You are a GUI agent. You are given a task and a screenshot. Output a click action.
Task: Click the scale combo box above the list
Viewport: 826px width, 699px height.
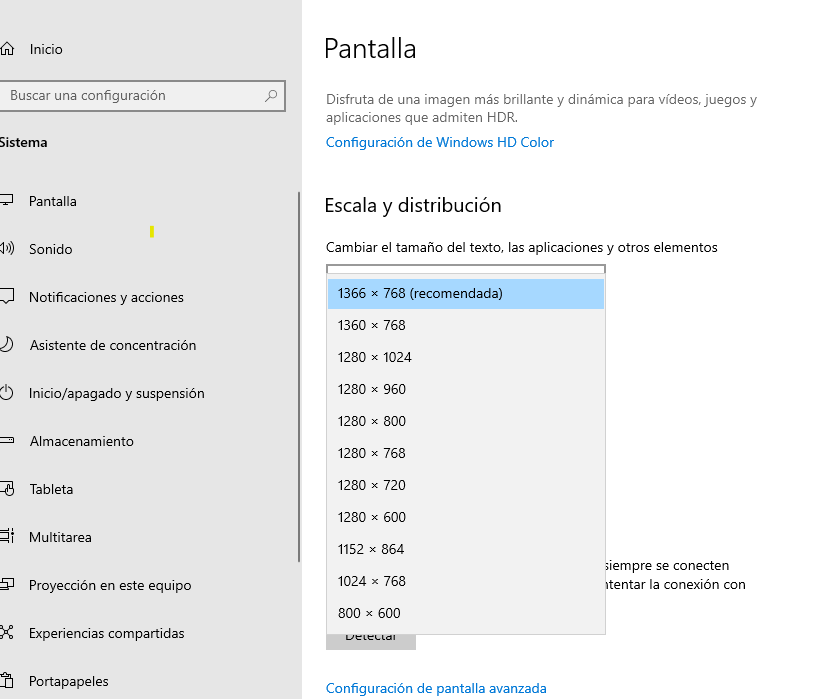[466, 269]
